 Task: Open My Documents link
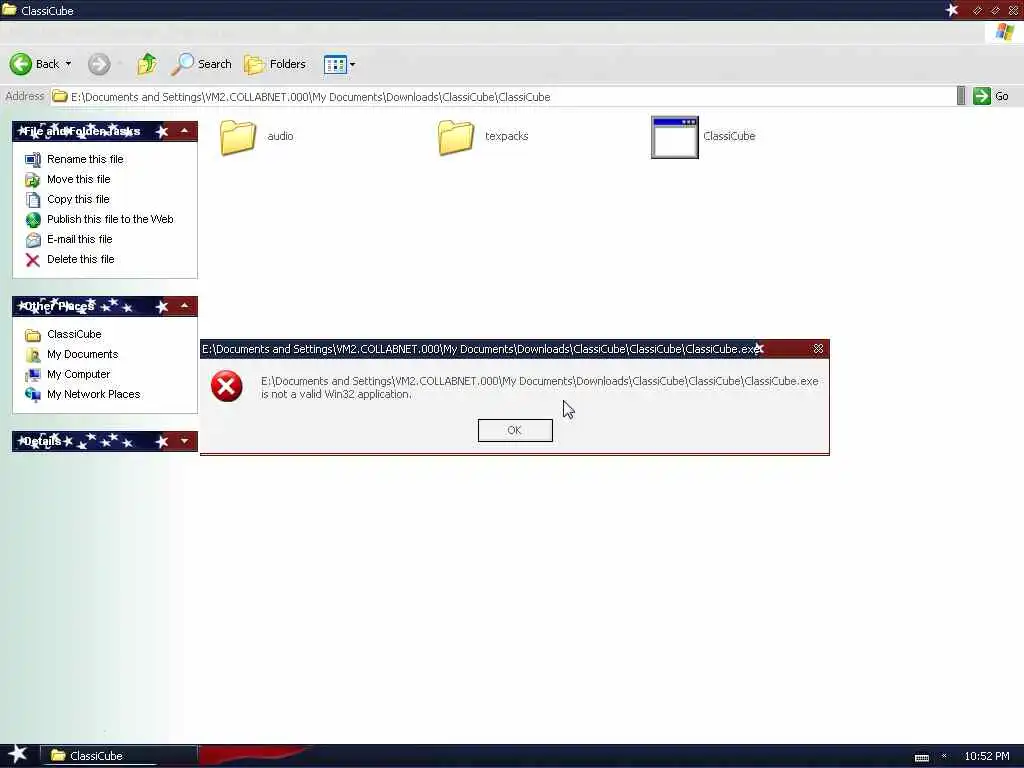[x=82, y=354]
